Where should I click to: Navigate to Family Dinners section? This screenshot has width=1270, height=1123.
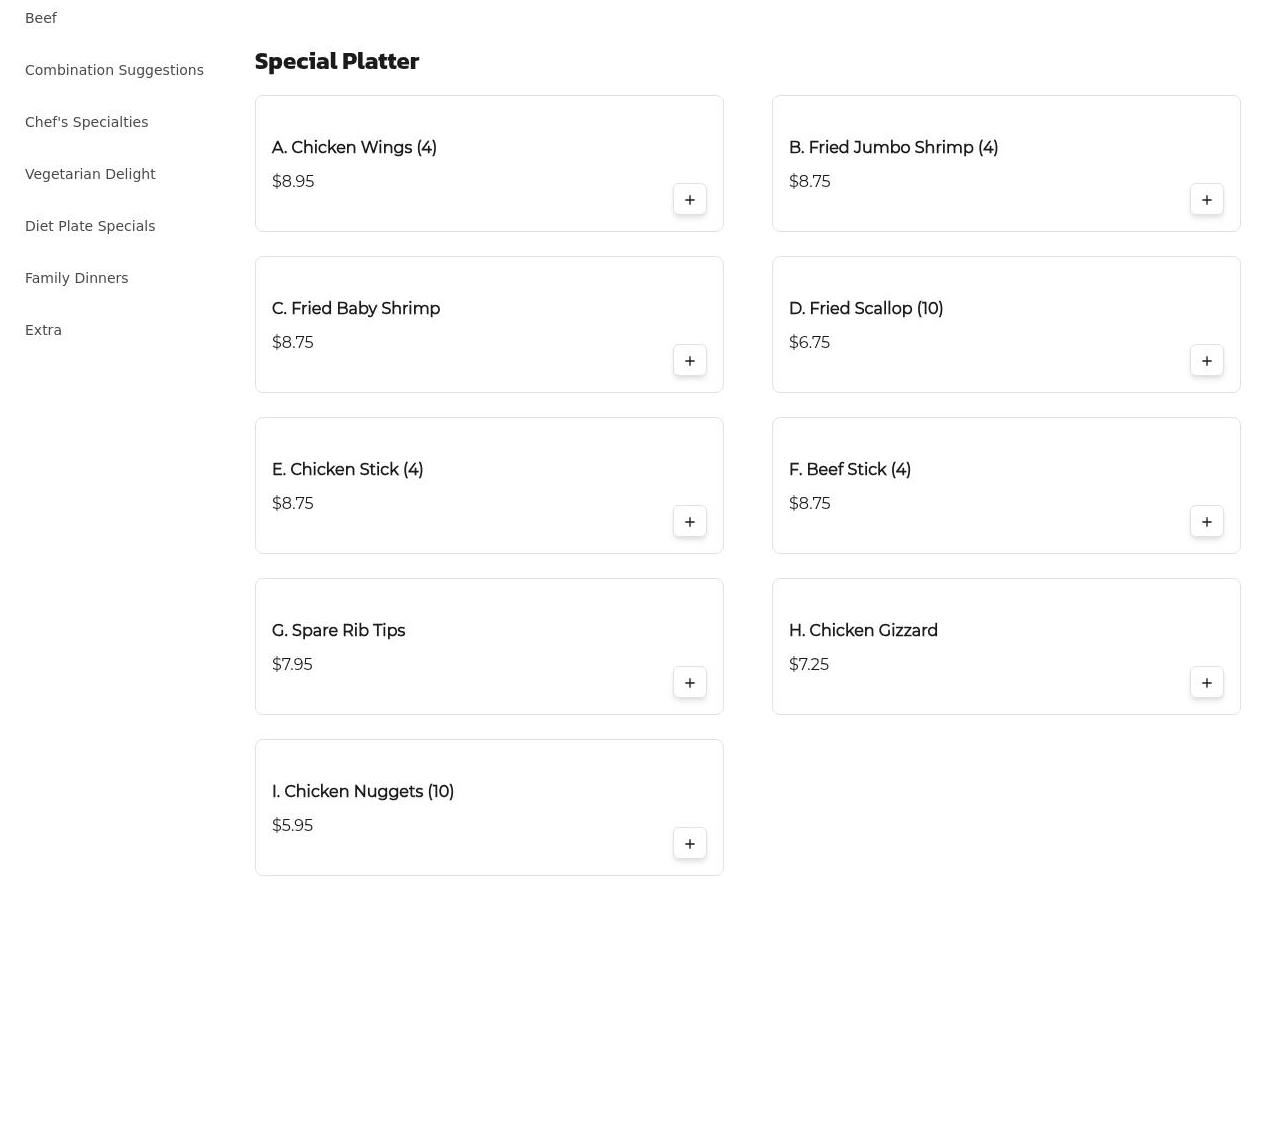[x=76, y=278]
